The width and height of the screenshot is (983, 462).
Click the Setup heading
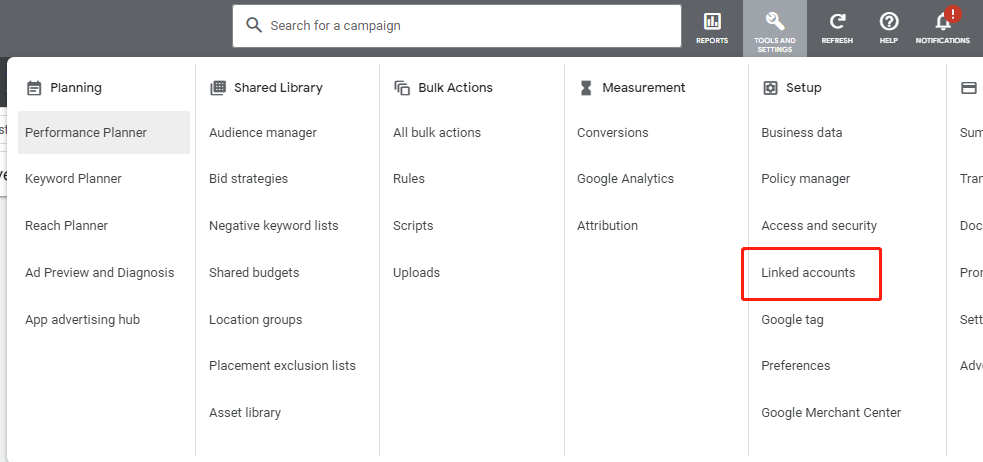point(804,88)
